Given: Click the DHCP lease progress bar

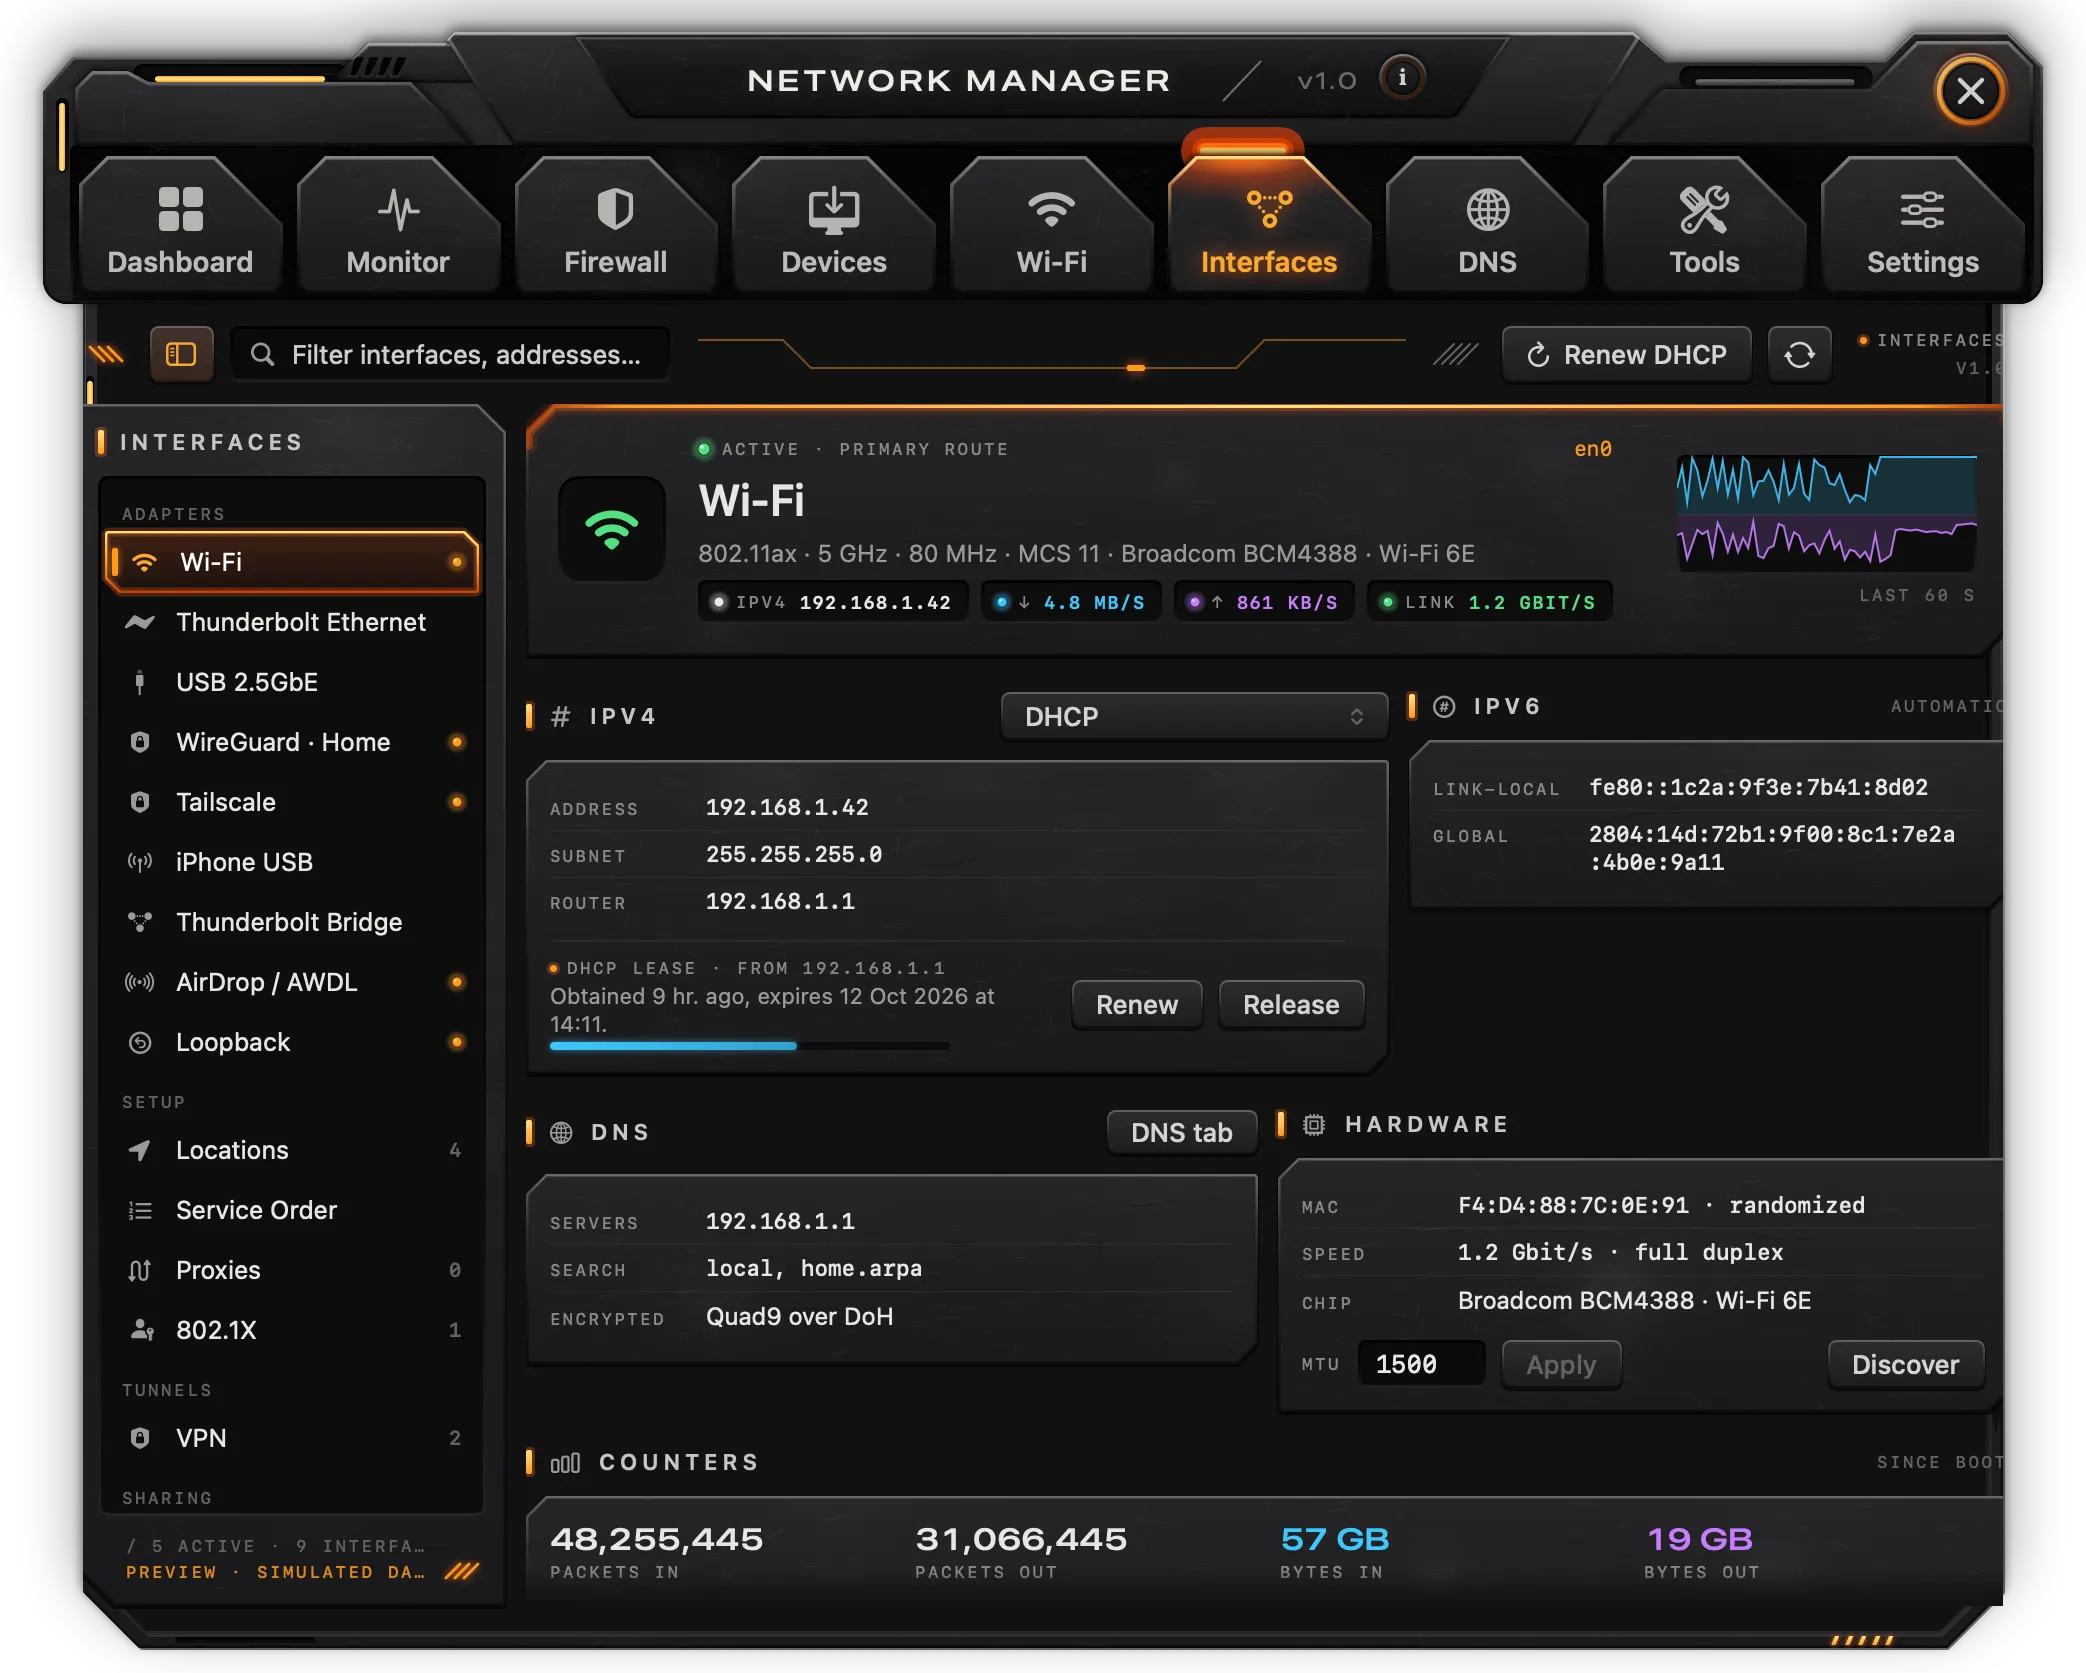Looking at the screenshot, I should (749, 1046).
